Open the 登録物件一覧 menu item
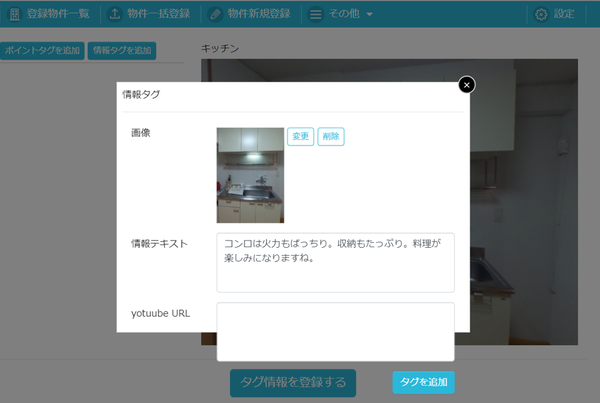This screenshot has width=600, height=403. [x=59, y=14]
